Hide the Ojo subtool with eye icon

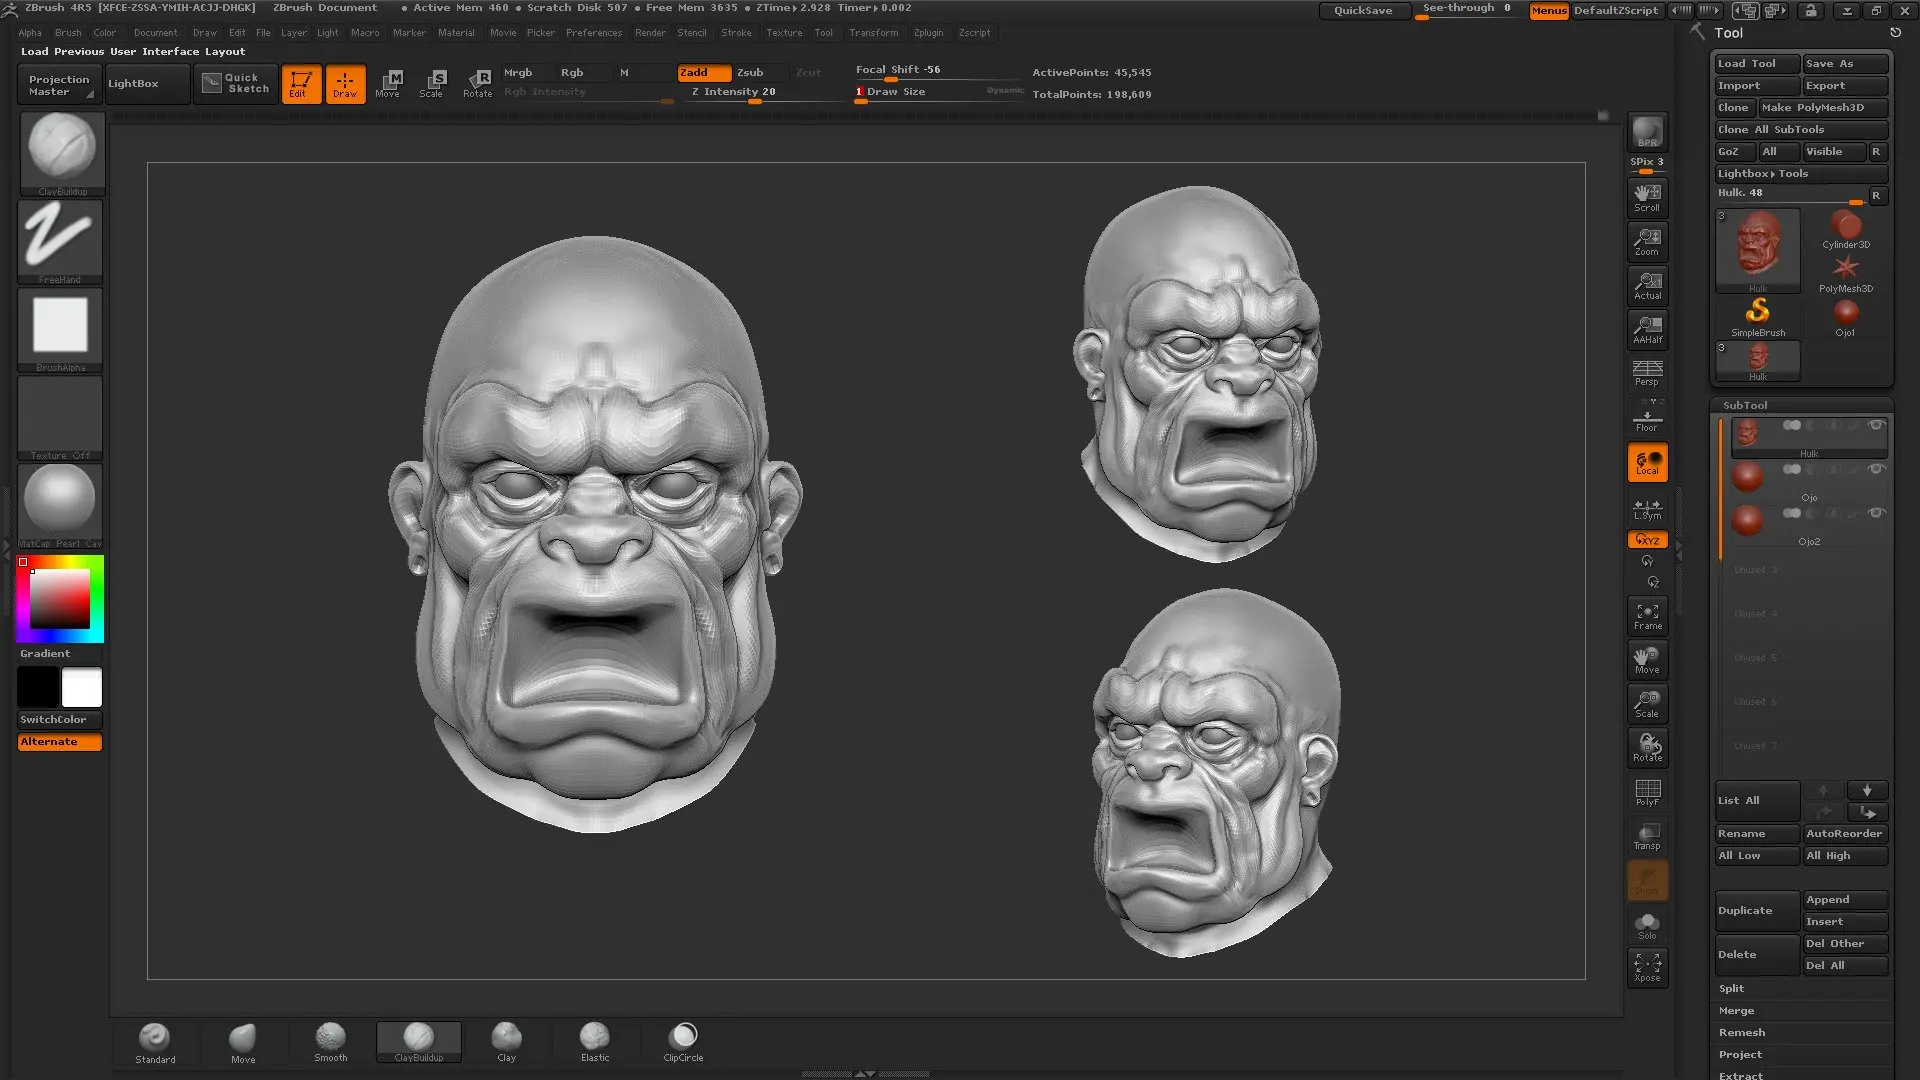click(x=1876, y=469)
